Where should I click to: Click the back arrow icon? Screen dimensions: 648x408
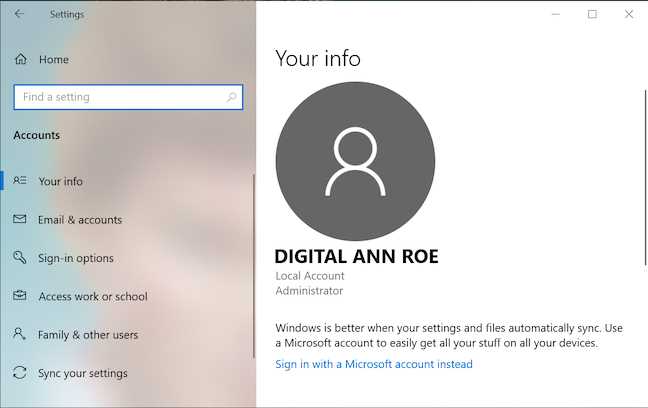tap(19, 14)
